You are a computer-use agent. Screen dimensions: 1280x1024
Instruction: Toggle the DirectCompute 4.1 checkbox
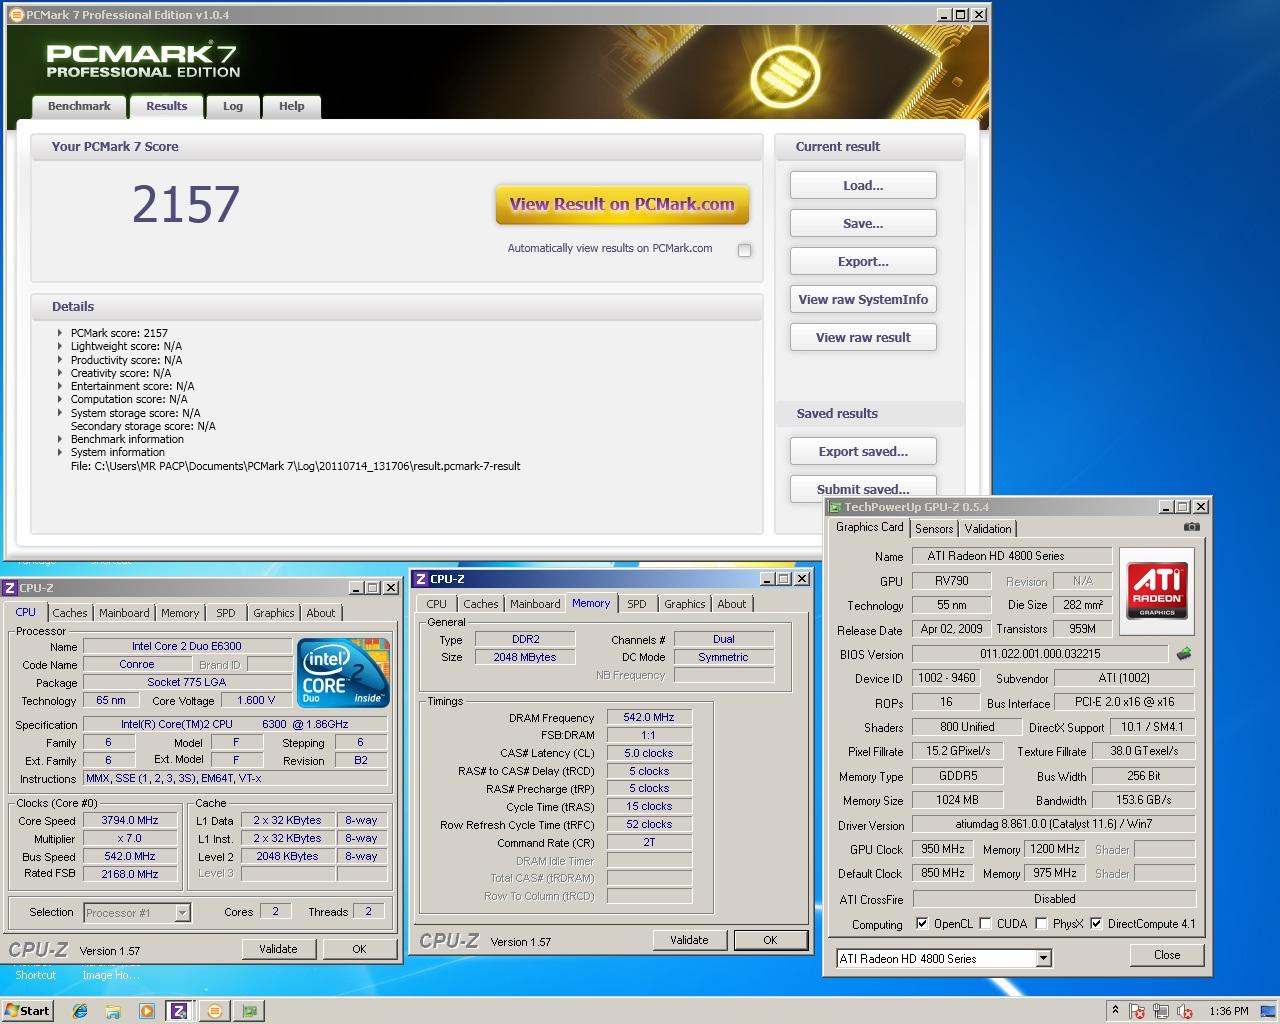1096,924
